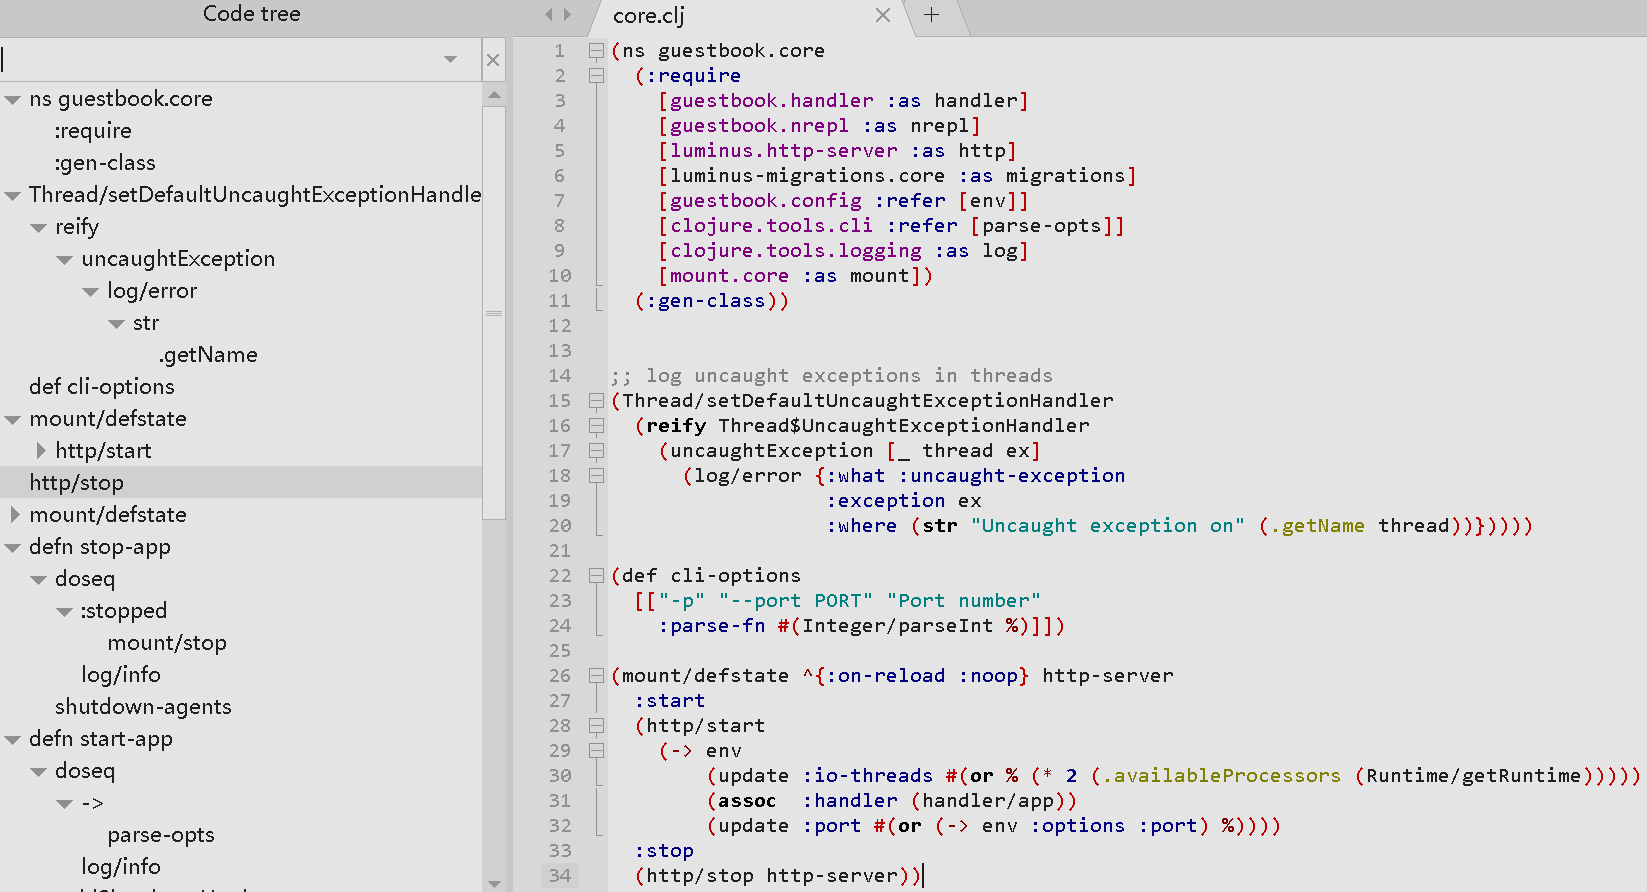Collapse the uncaughtException tree node
This screenshot has height=892, width=1647.
[65, 260]
